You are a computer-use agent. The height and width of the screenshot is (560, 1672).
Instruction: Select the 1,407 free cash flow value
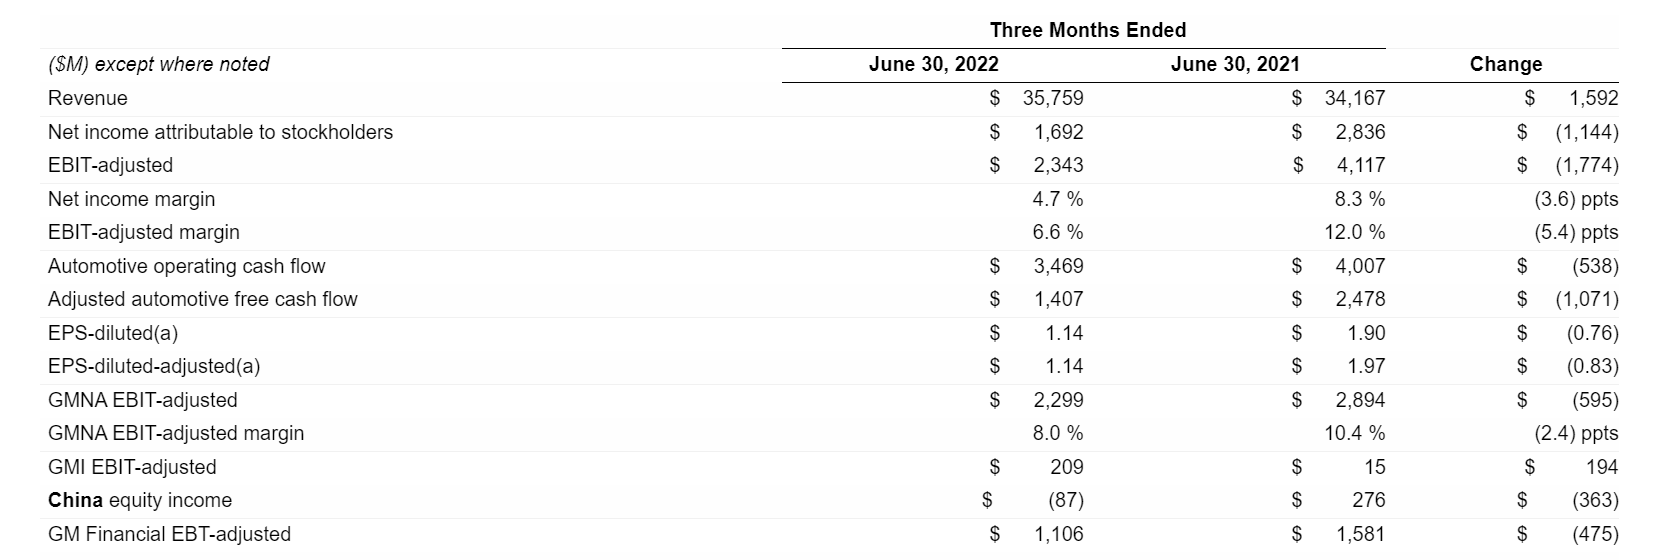1058,299
